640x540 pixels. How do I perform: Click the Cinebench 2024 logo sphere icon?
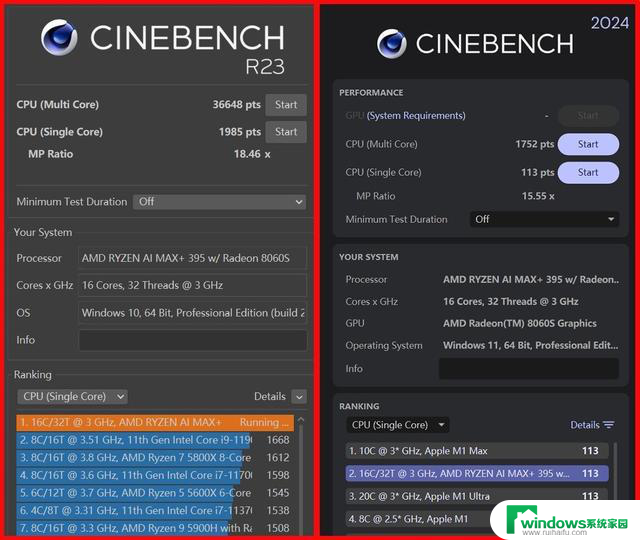[392, 44]
